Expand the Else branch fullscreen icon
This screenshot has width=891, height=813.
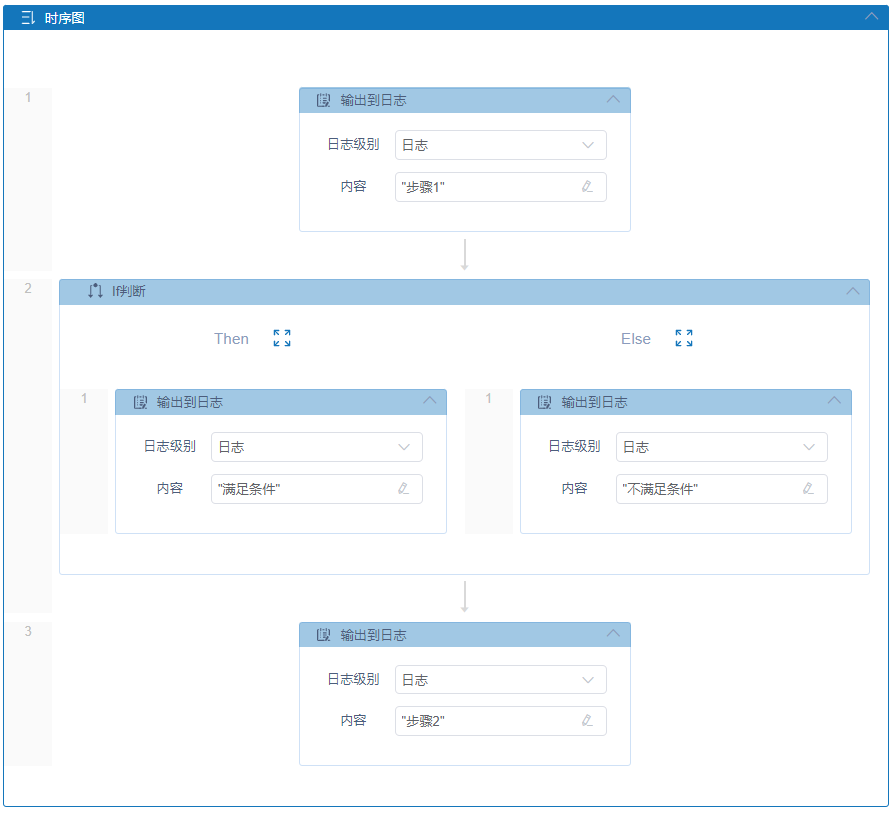[684, 338]
